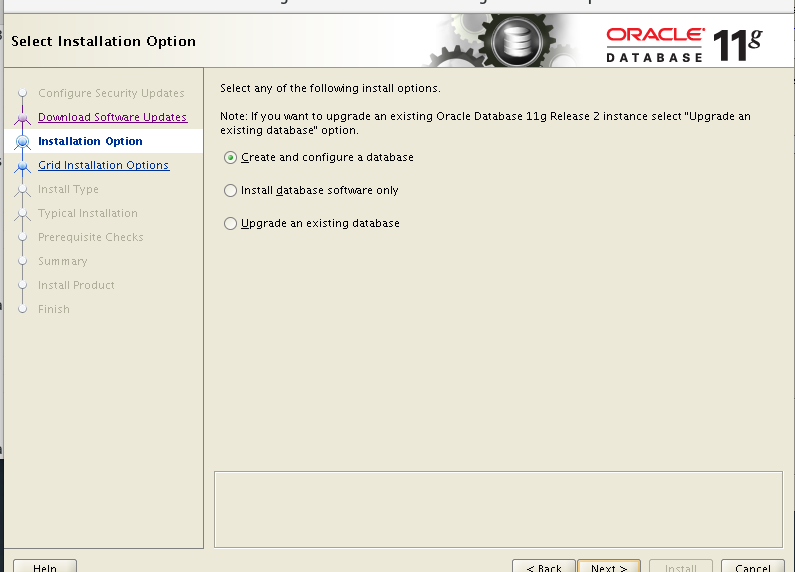Image resolution: width=795 pixels, height=572 pixels.
Task: Select Installation Option step in sidebar
Action: point(90,141)
